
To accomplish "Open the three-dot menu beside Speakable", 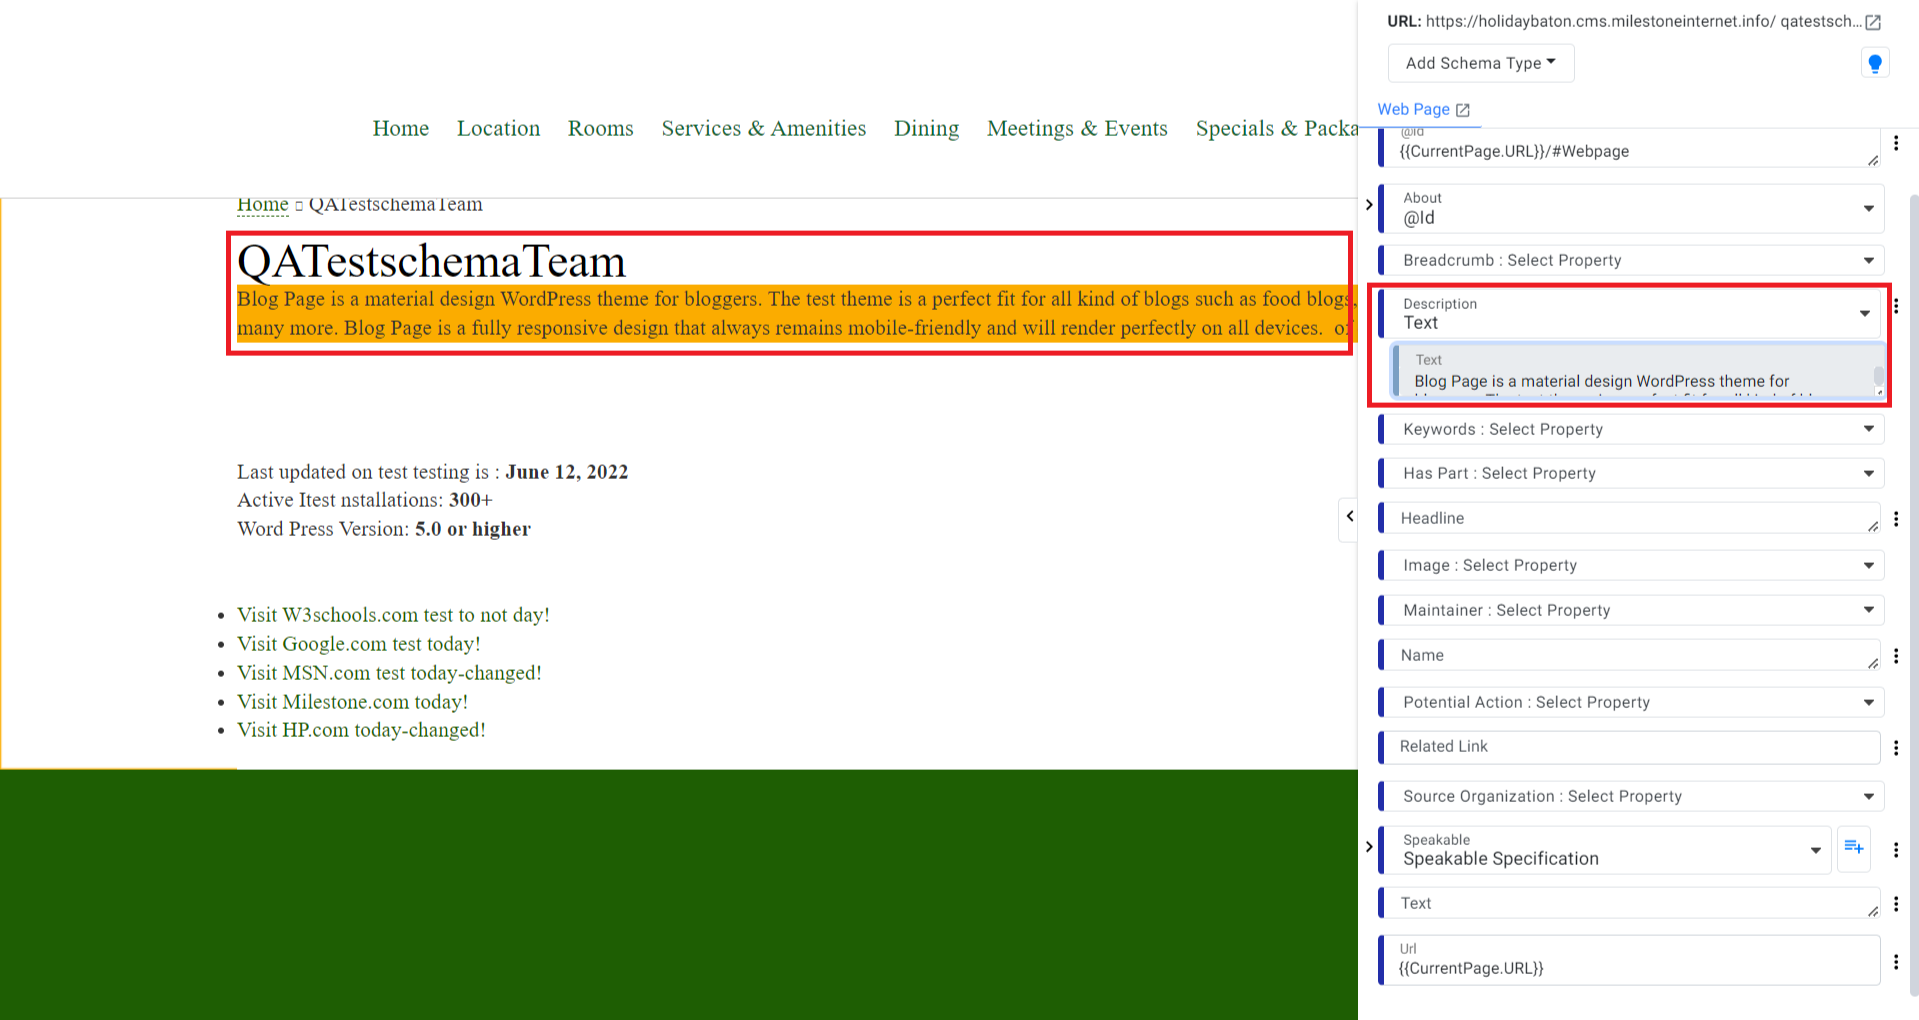I will 1896,850.
